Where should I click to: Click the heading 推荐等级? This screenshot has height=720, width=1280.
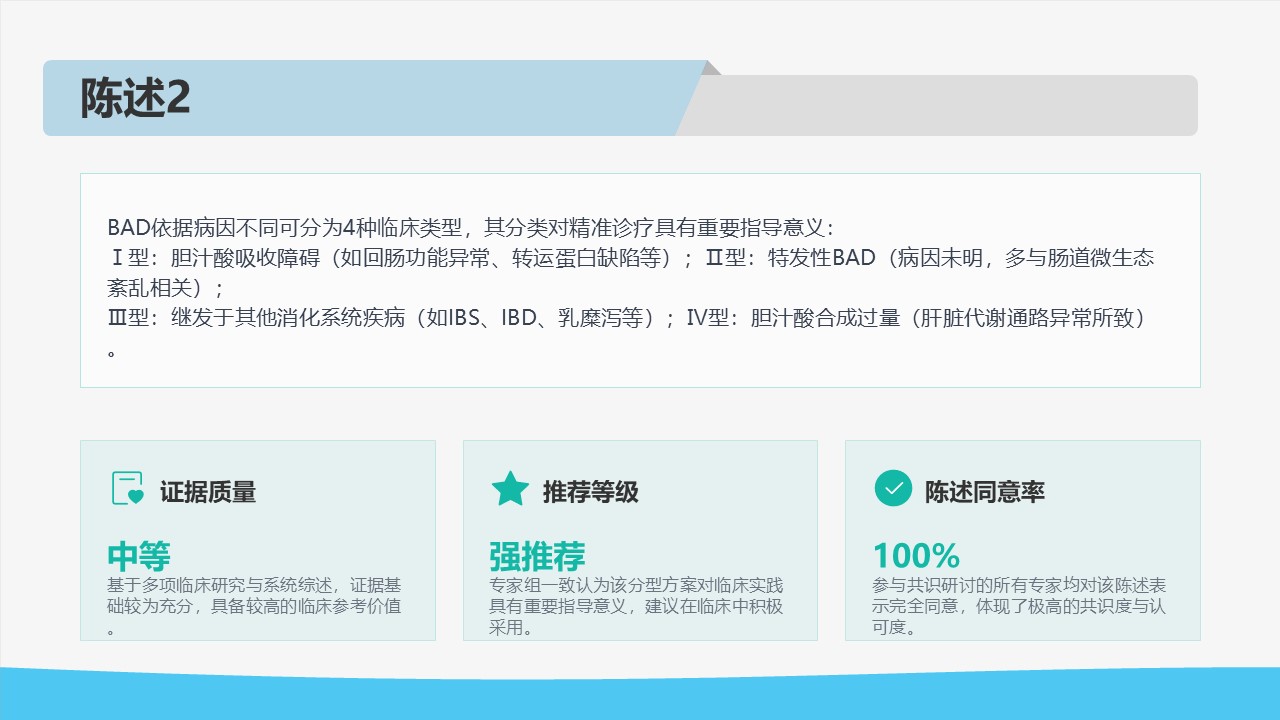(590, 491)
